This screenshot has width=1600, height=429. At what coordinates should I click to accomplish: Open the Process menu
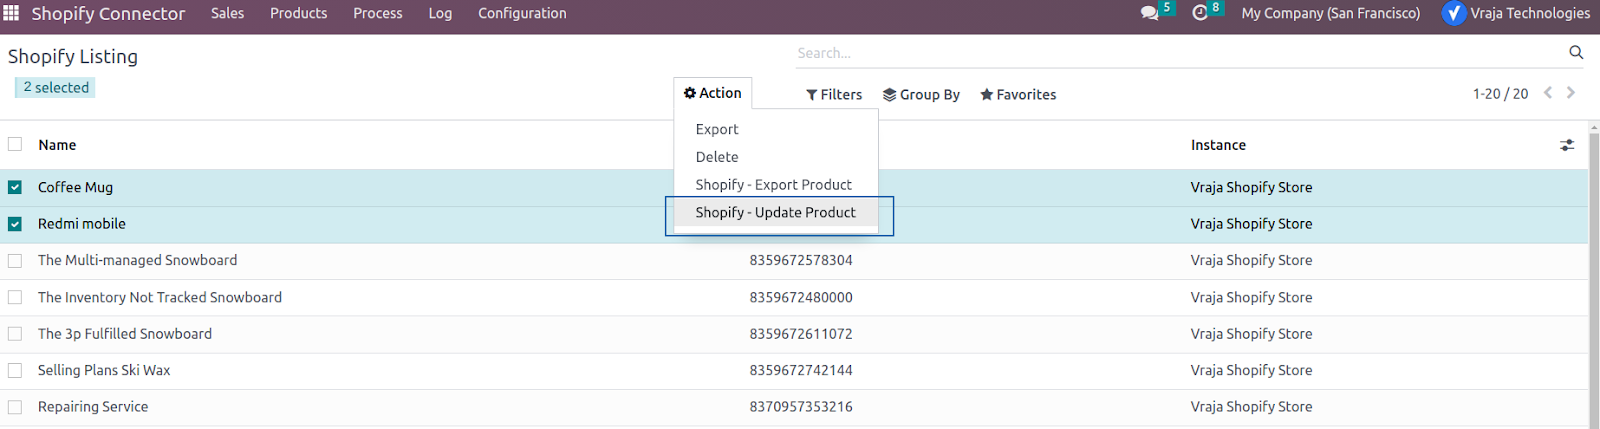pos(378,13)
